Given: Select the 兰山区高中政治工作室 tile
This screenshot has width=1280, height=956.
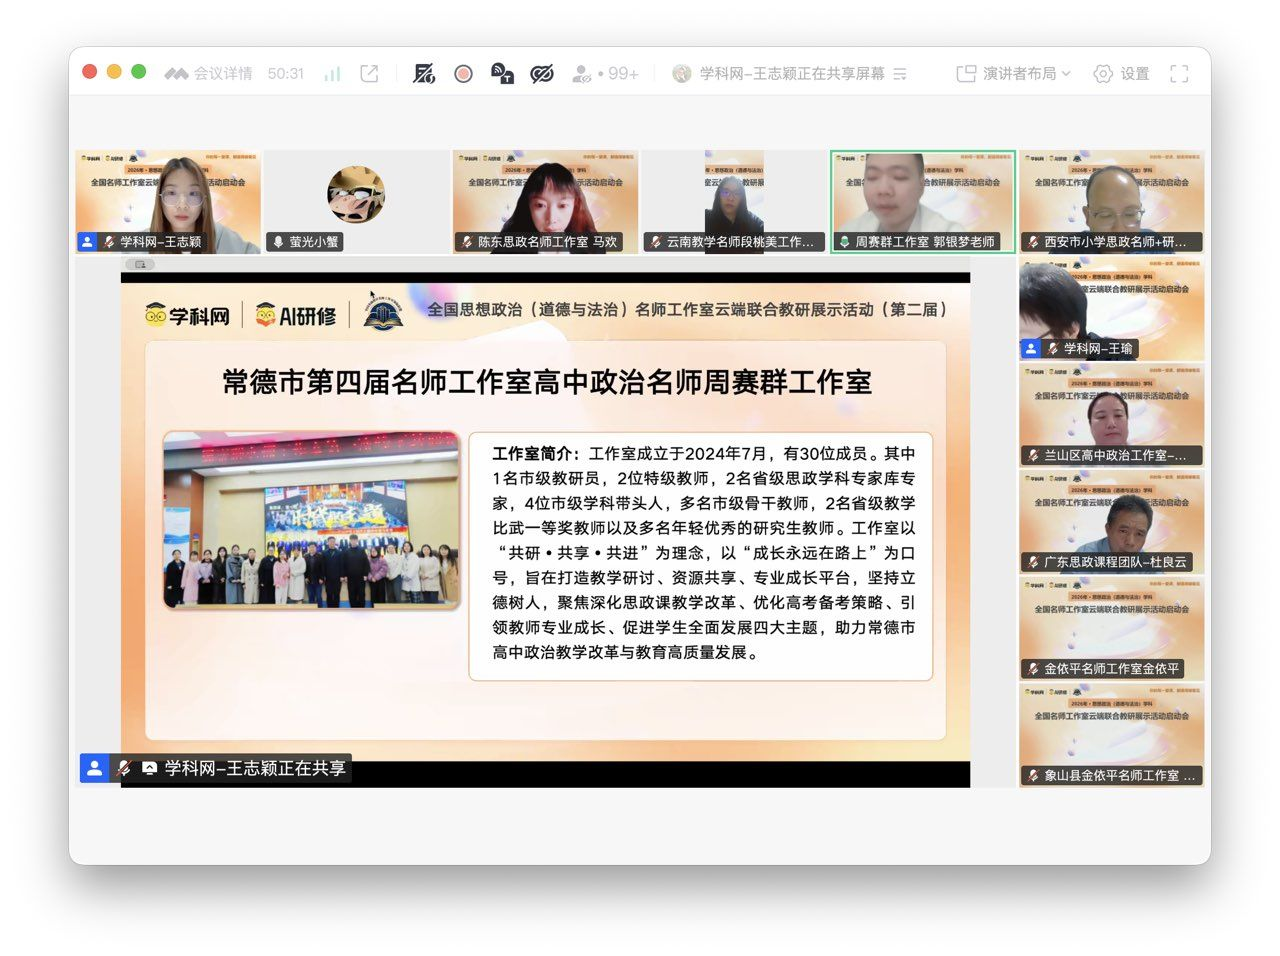Looking at the screenshot, I should tap(1112, 416).
